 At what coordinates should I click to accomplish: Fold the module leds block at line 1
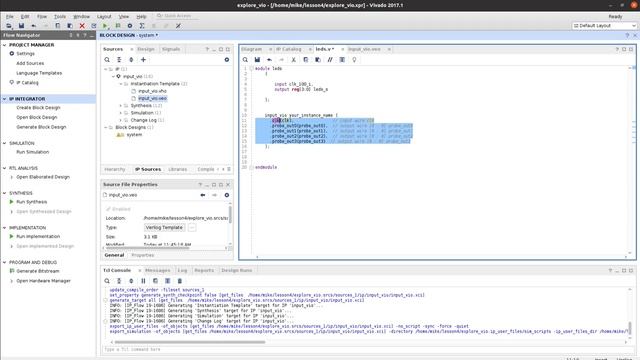point(251,69)
